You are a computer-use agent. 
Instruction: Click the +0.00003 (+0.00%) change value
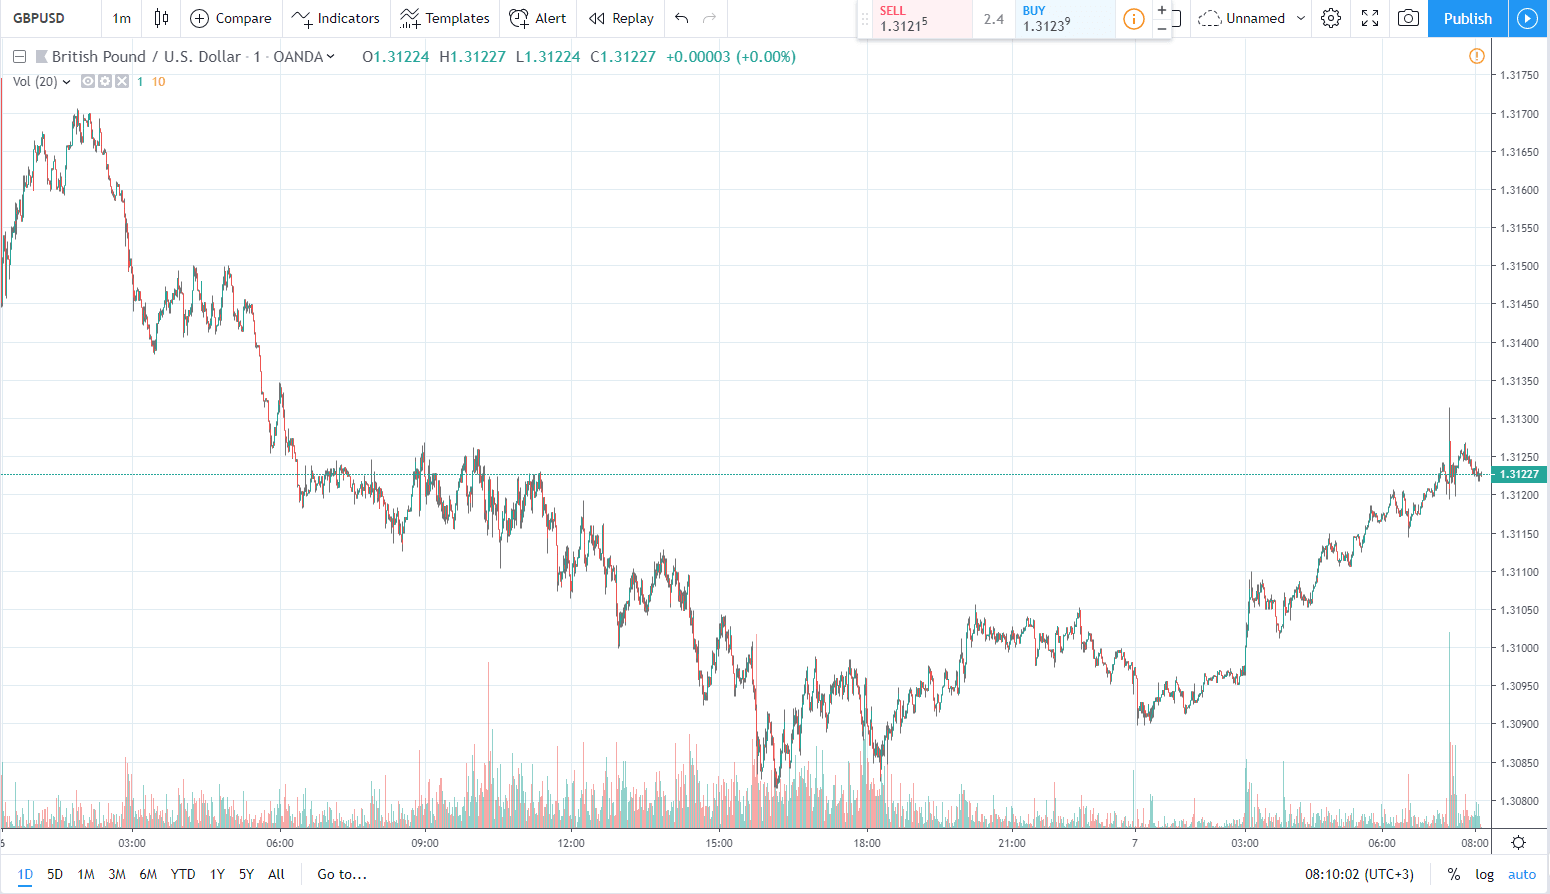coord(731,56)
